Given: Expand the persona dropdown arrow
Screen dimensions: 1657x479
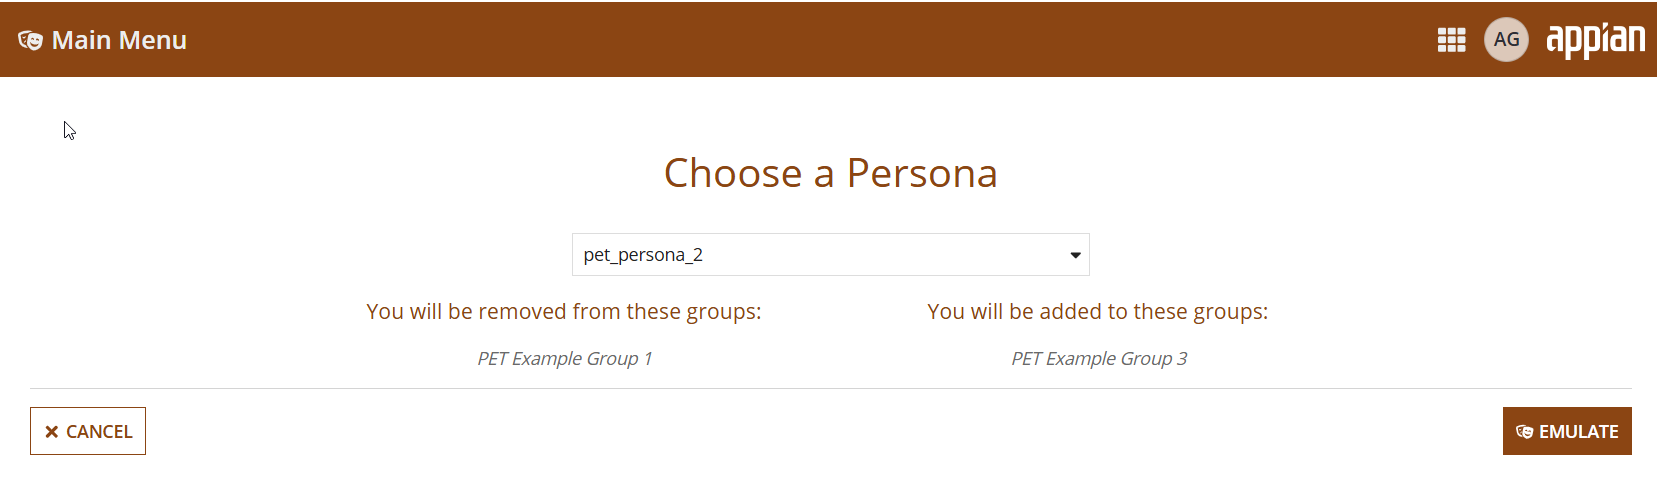Looking at the screenshot, I should [x=1075, y=255].
